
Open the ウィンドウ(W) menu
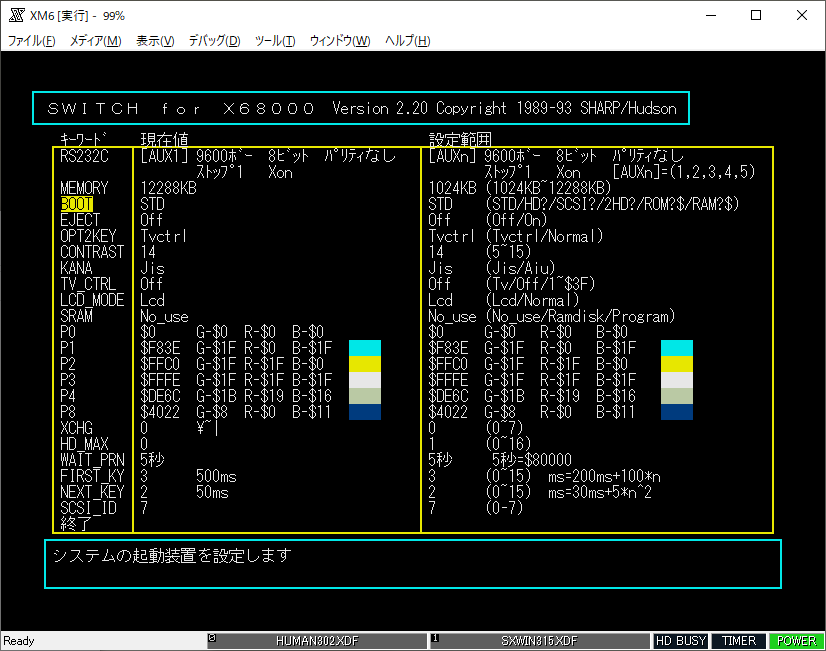tap(340, 41)
